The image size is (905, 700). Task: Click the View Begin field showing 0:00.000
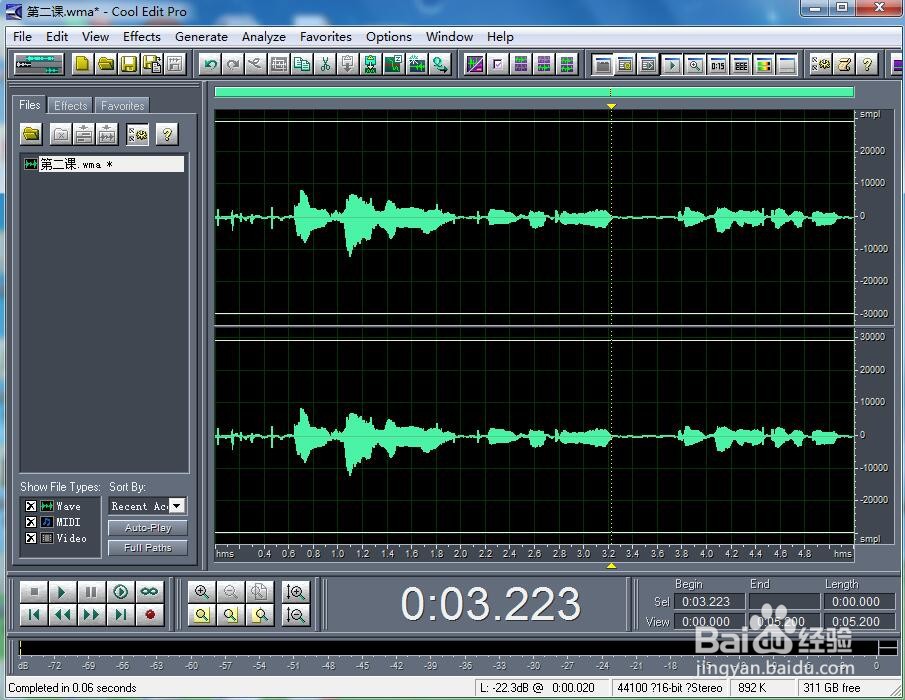[709, 622]
